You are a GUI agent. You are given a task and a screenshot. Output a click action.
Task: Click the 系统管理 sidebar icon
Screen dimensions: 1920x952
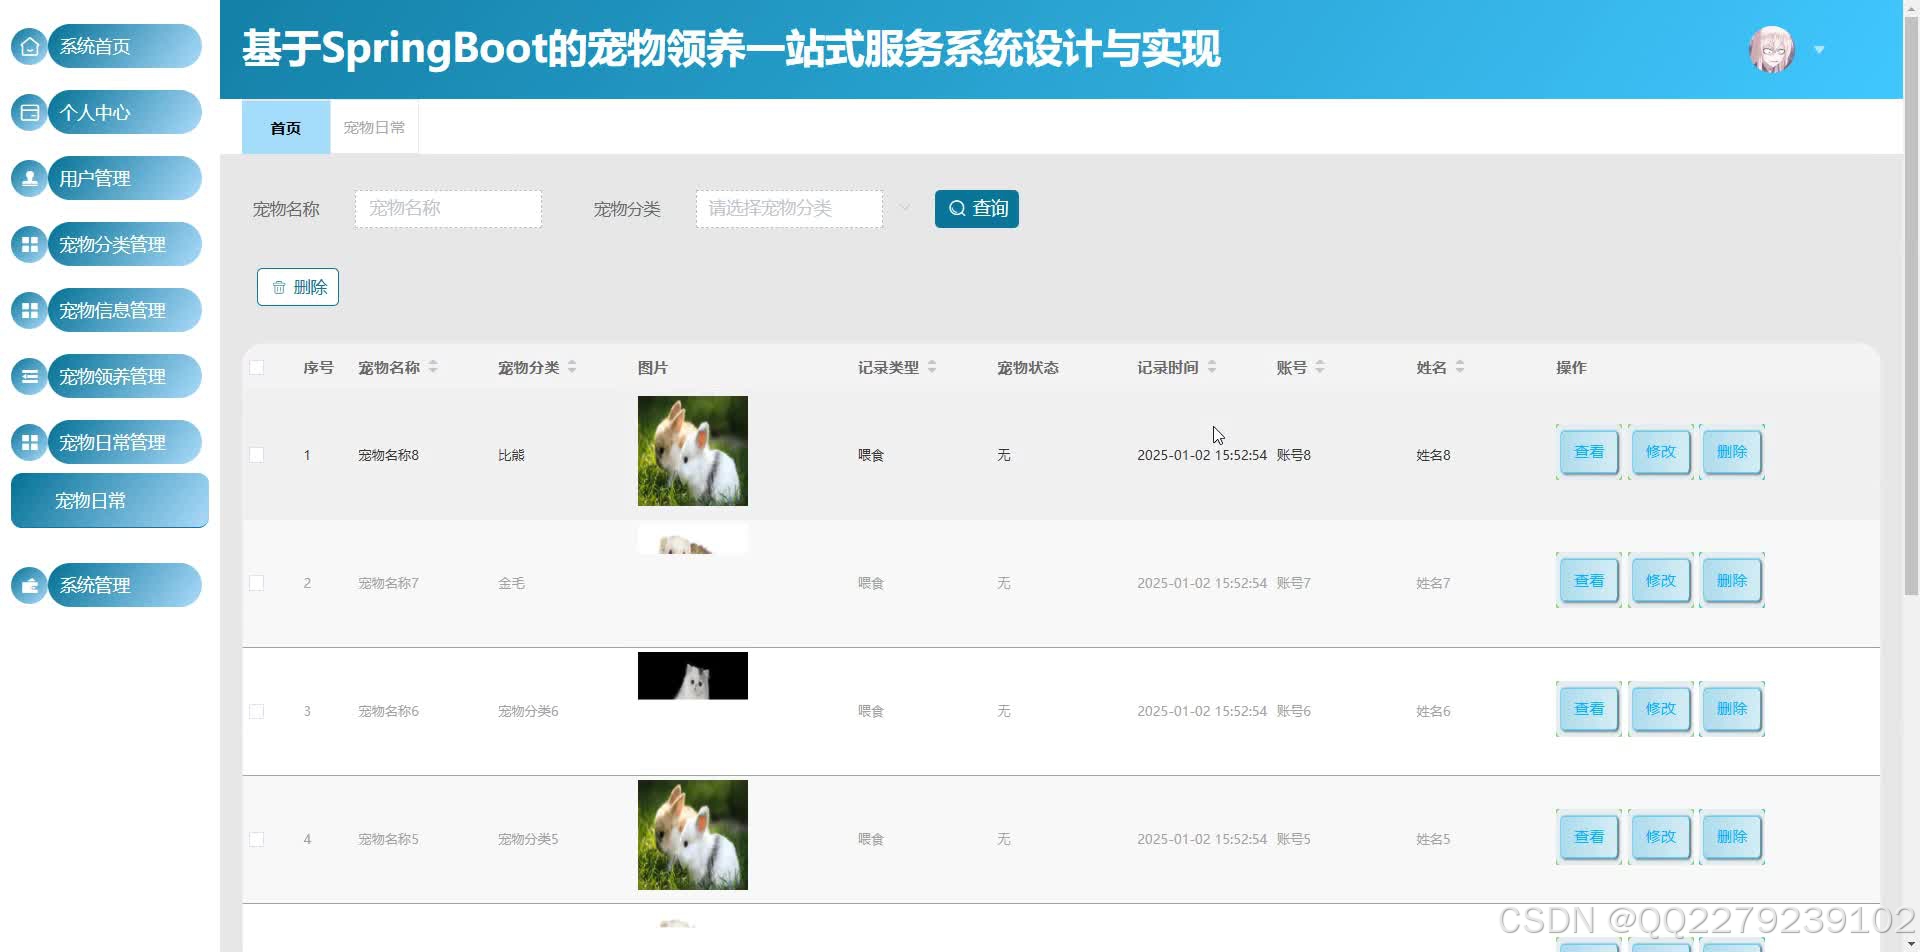[x=29, y=585]
